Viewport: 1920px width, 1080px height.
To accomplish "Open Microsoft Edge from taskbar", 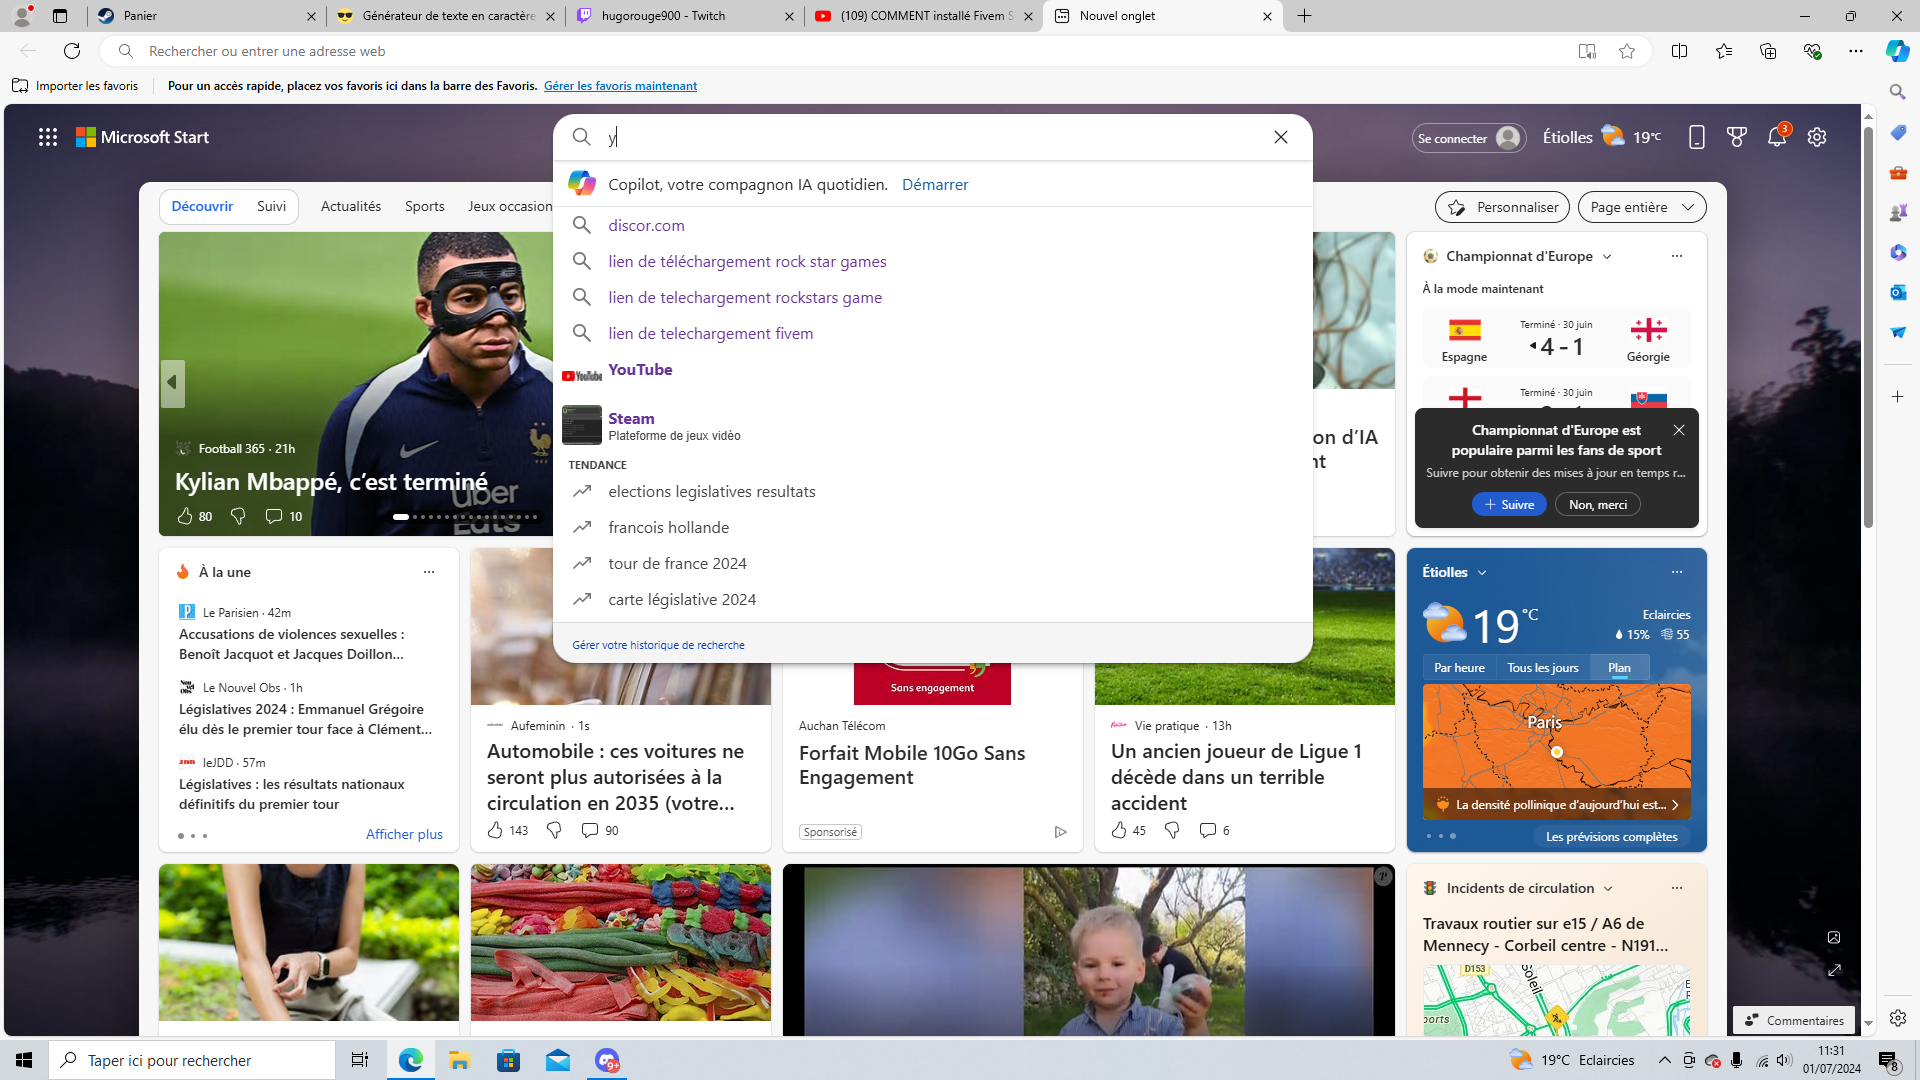I will pos(410,1060).
